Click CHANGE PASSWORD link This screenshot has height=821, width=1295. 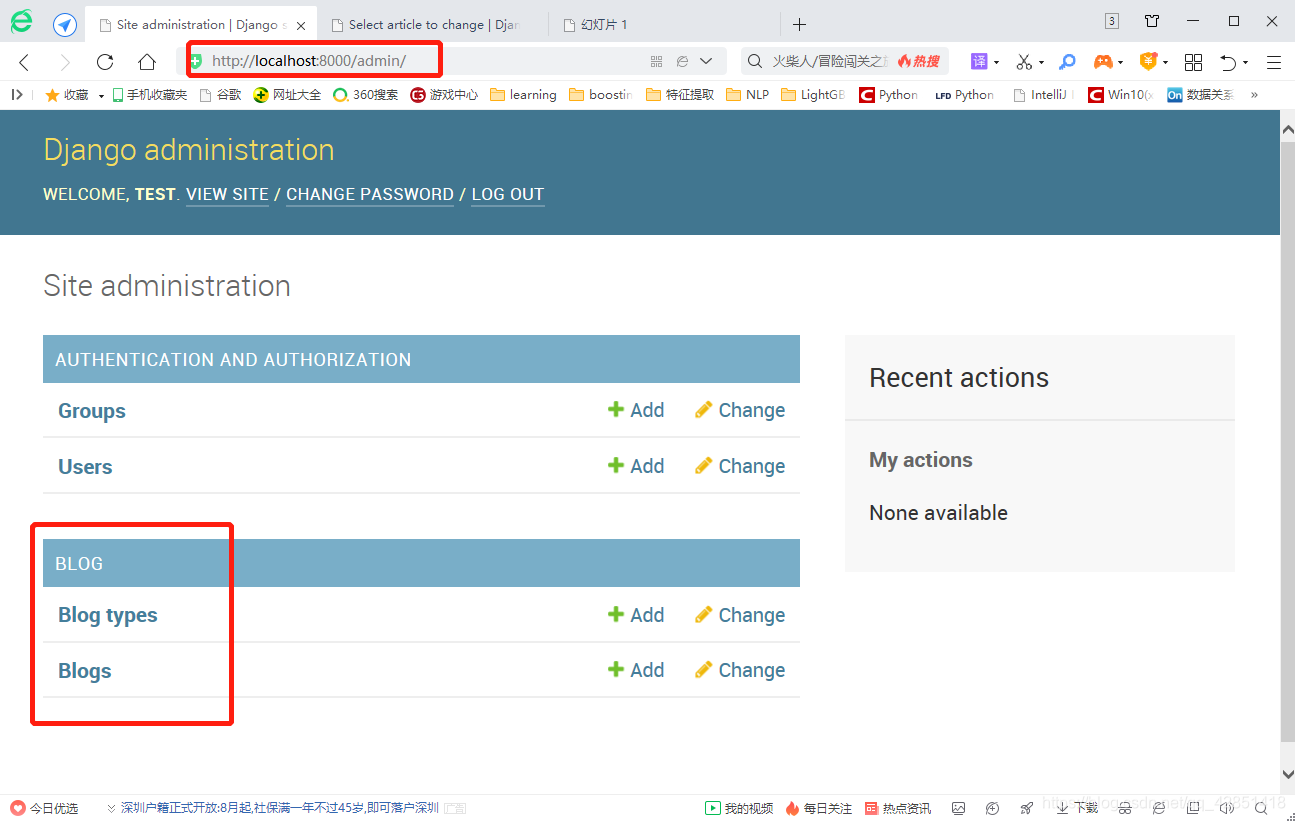tap(370, 194)
